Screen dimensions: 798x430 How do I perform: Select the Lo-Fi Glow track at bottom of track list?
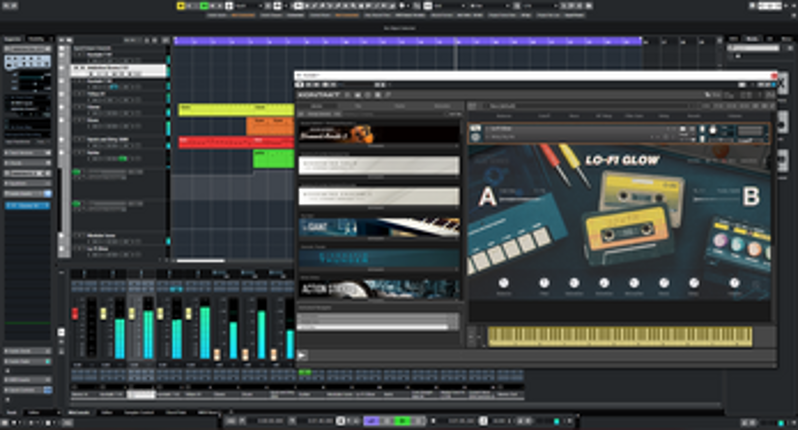point(119,249)
